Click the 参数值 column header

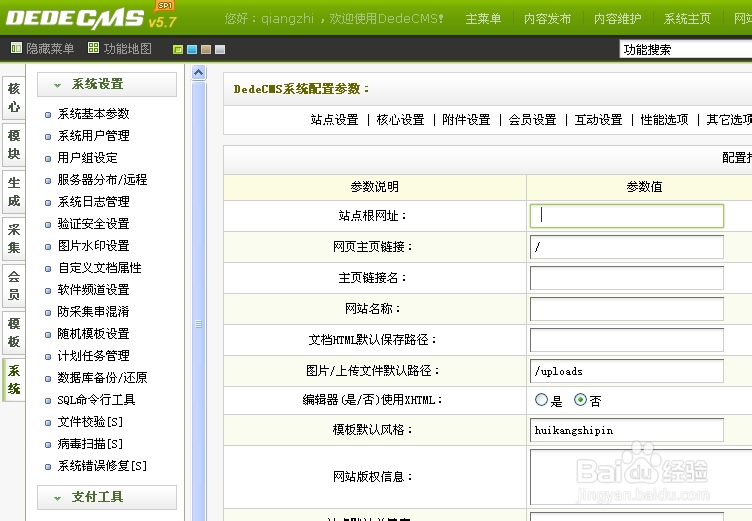[x=644, y=187]
